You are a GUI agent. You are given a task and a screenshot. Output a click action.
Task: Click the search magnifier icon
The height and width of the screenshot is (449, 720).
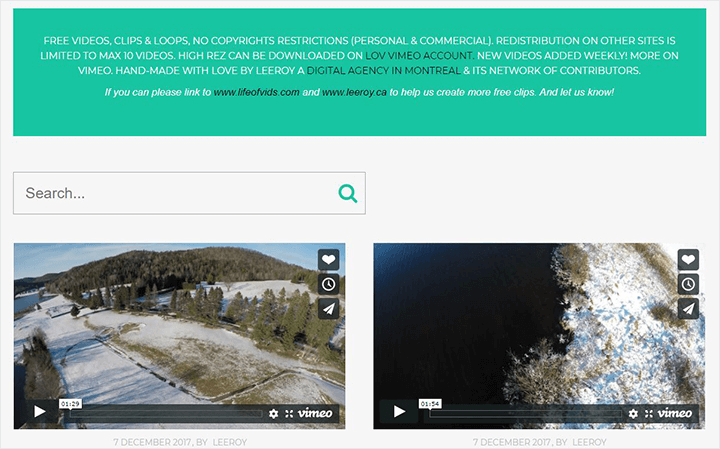click(x=347, y=193)
